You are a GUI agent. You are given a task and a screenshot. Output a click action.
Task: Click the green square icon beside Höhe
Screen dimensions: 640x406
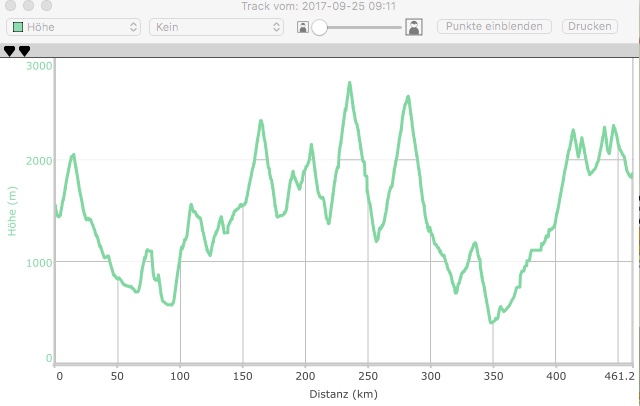17,27
